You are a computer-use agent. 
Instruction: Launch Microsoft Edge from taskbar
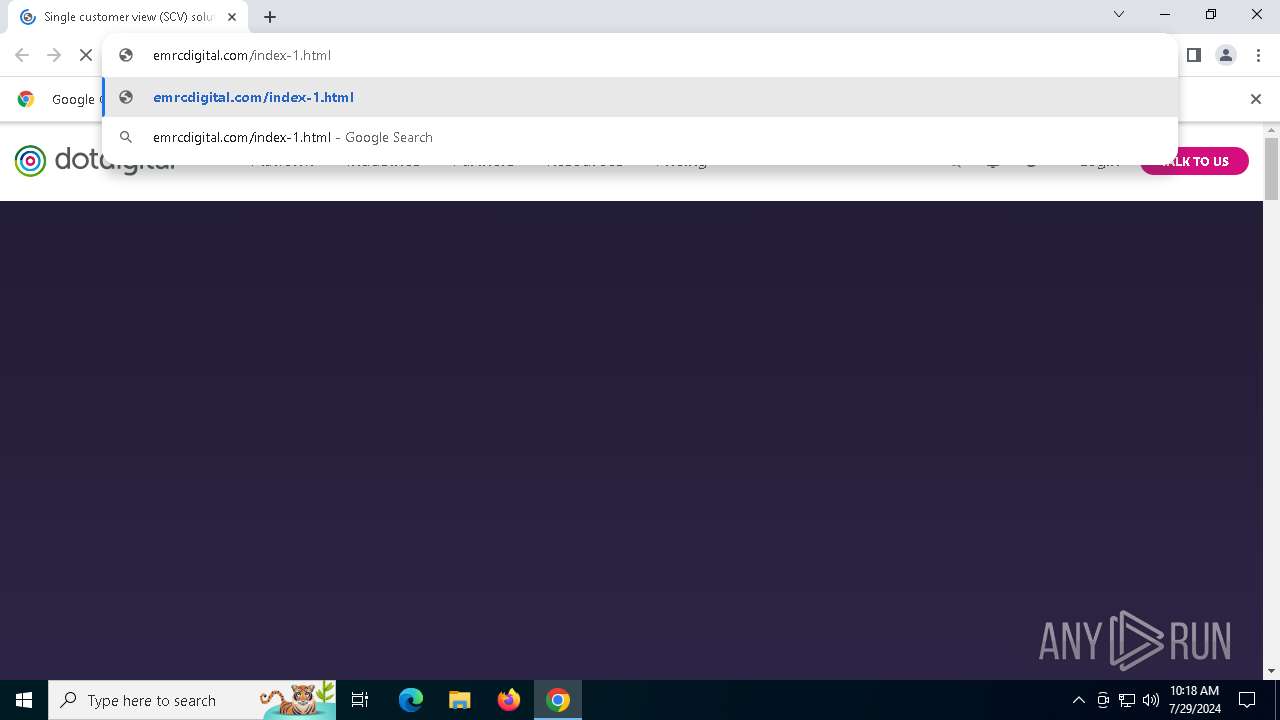(411, 700)
